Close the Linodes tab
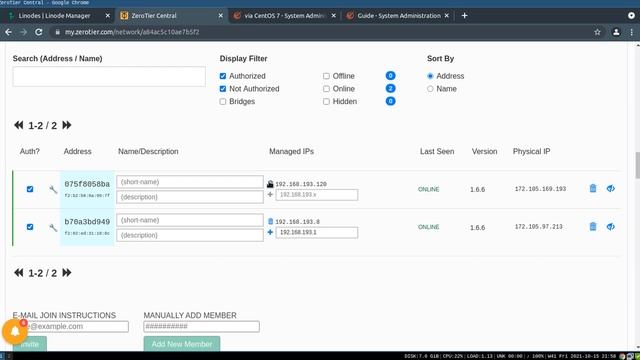 108,16
